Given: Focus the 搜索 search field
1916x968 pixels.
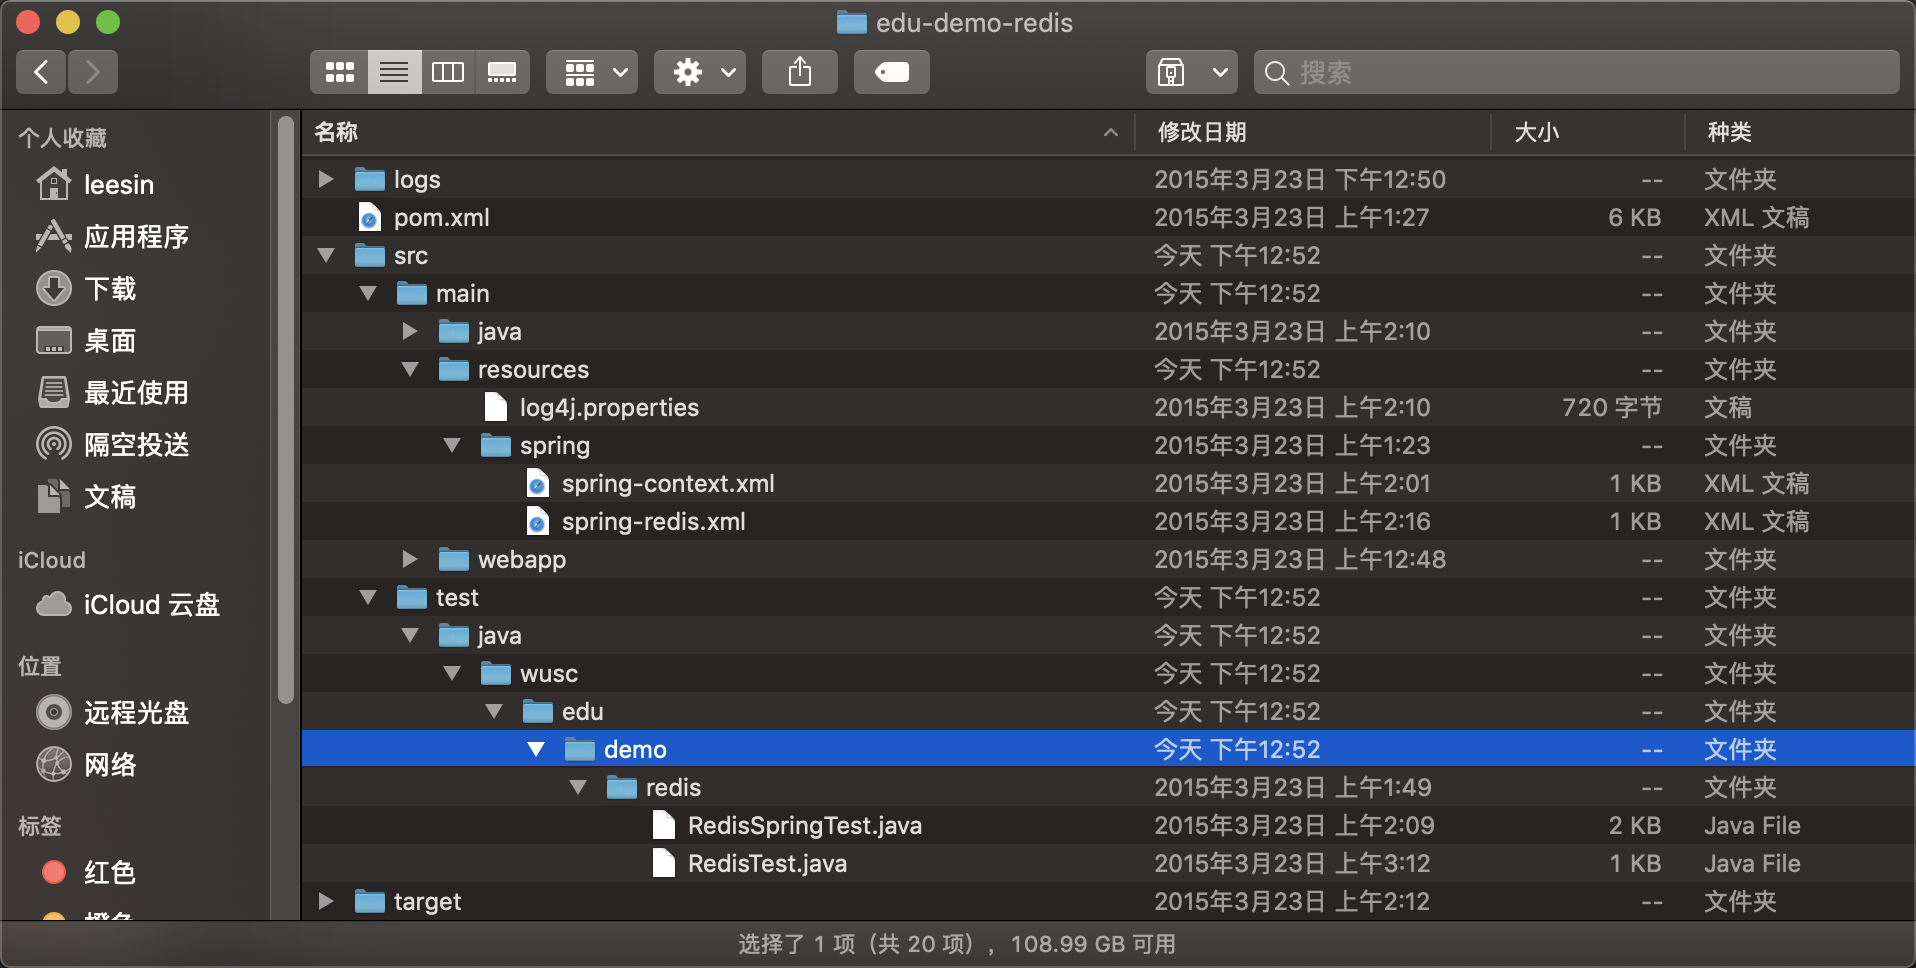Looking at the screenshot, I should 1577,72.
